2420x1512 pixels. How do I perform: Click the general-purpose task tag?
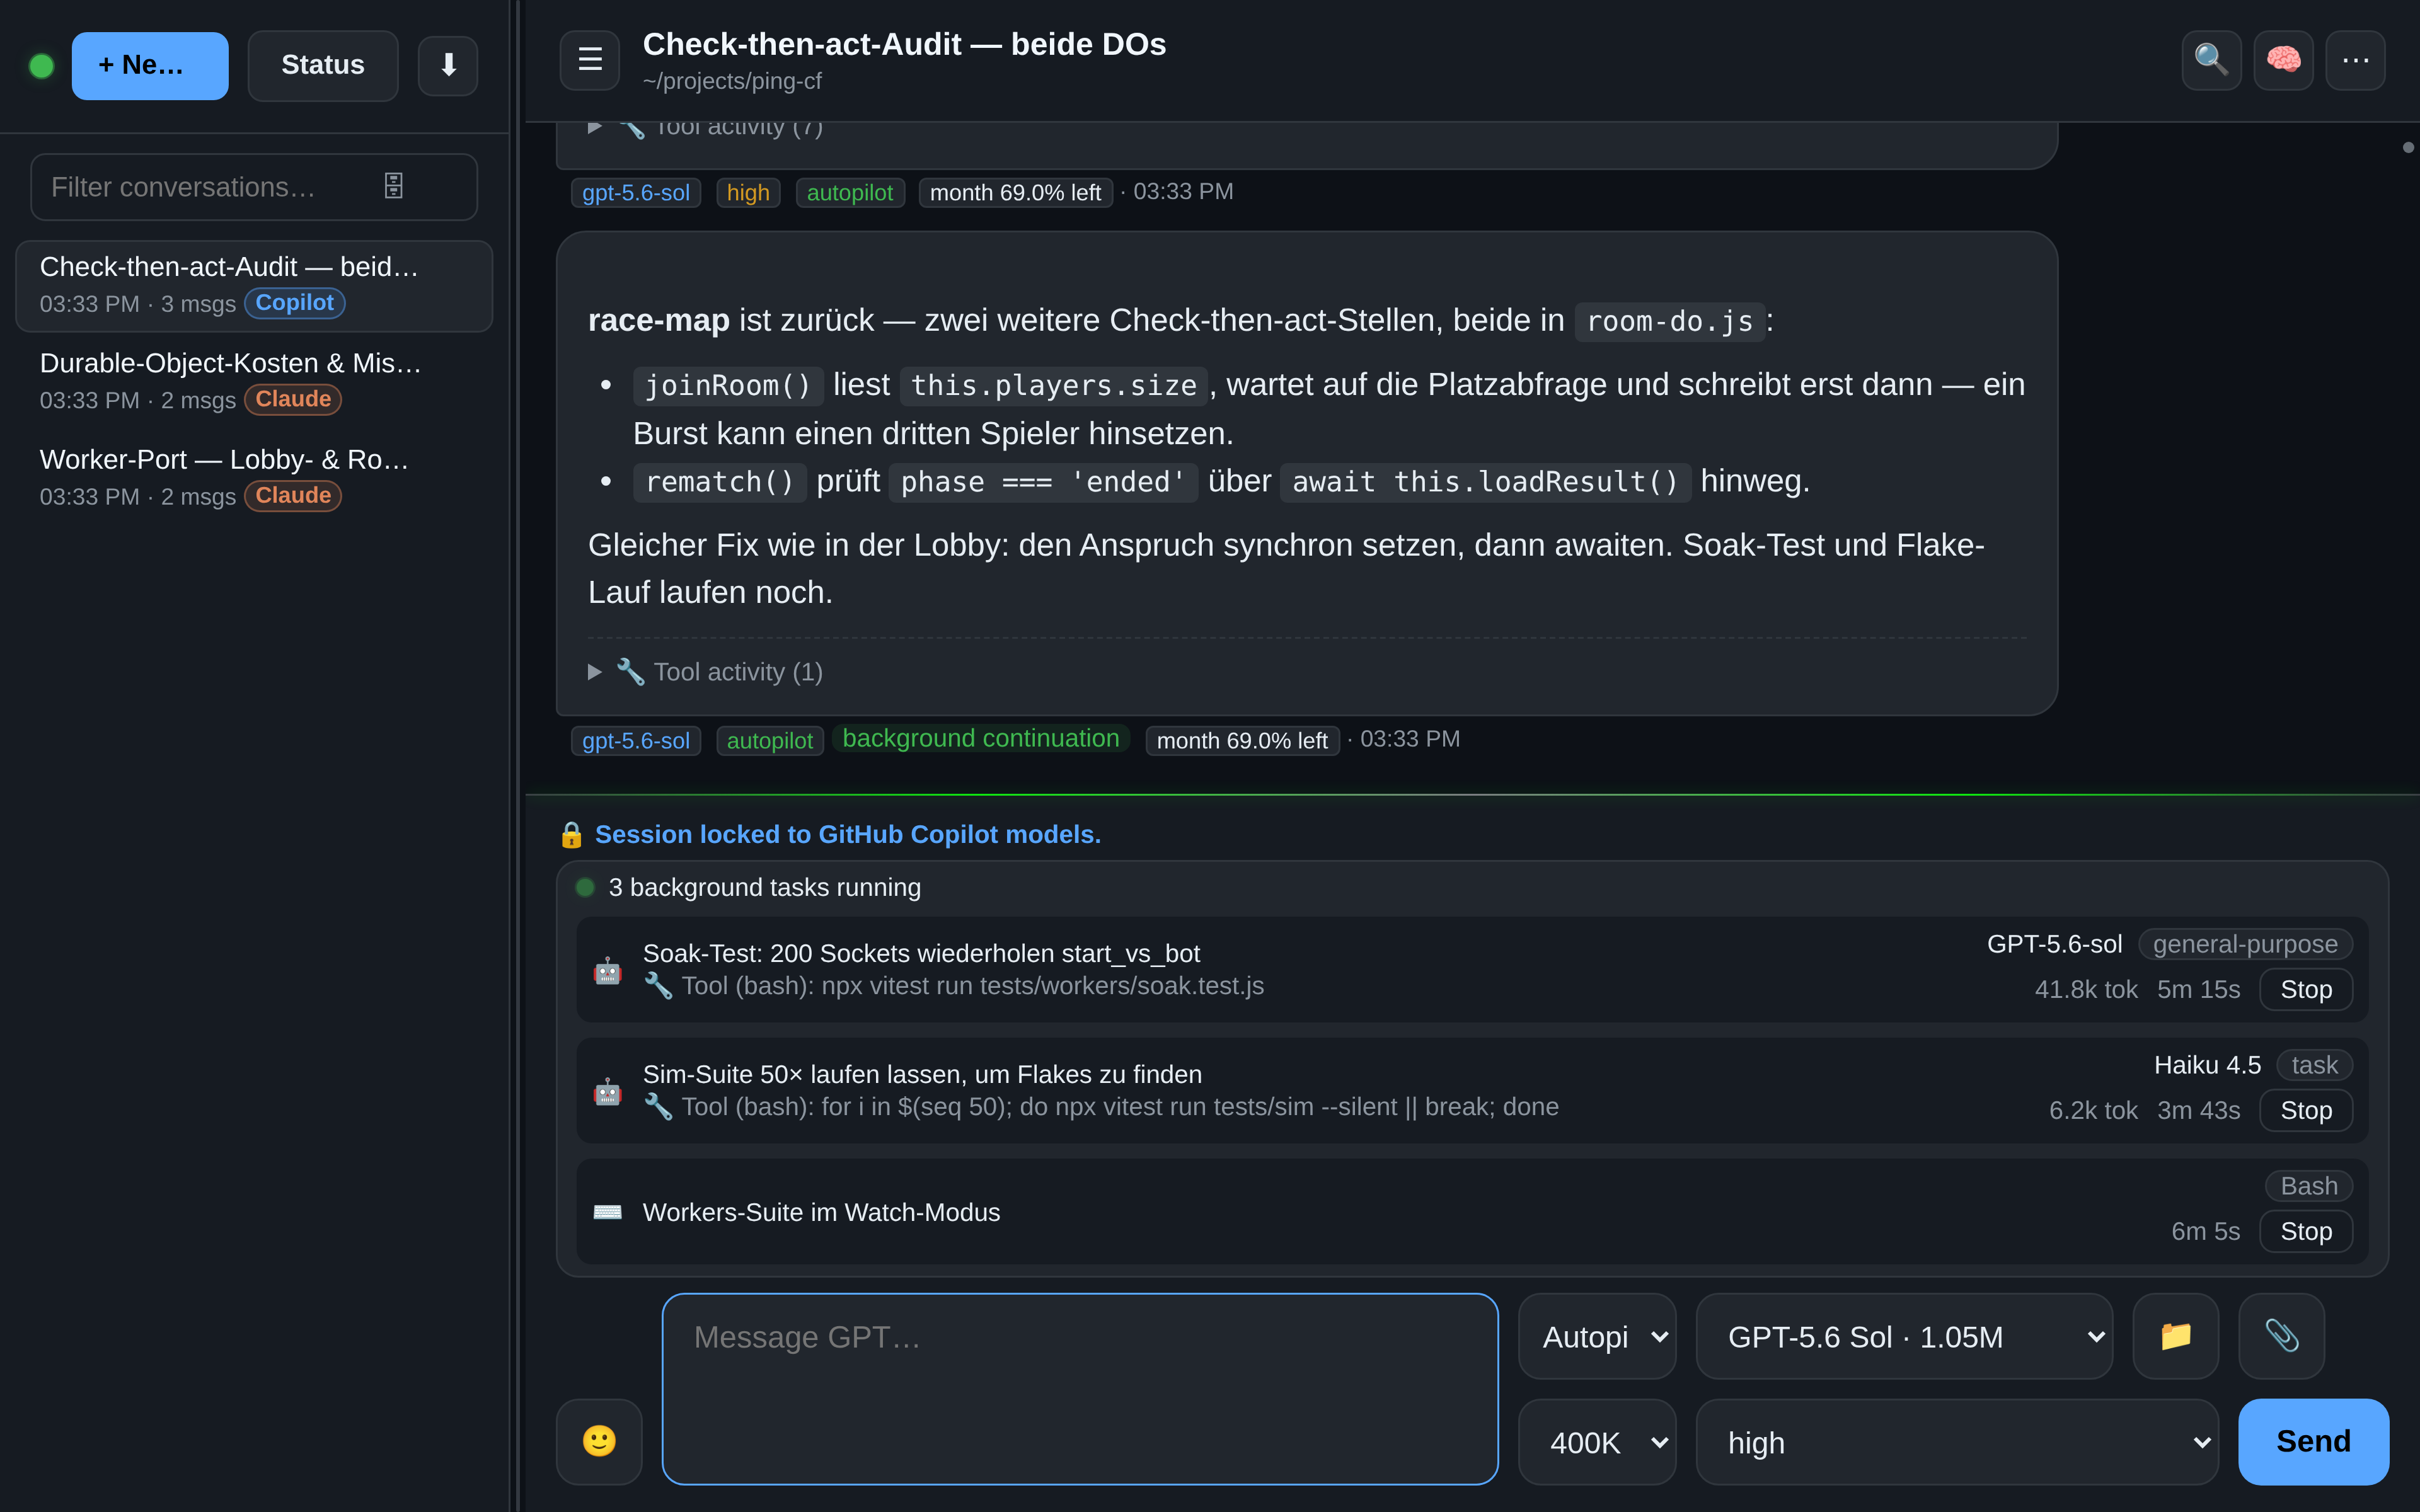point(2245,944)
